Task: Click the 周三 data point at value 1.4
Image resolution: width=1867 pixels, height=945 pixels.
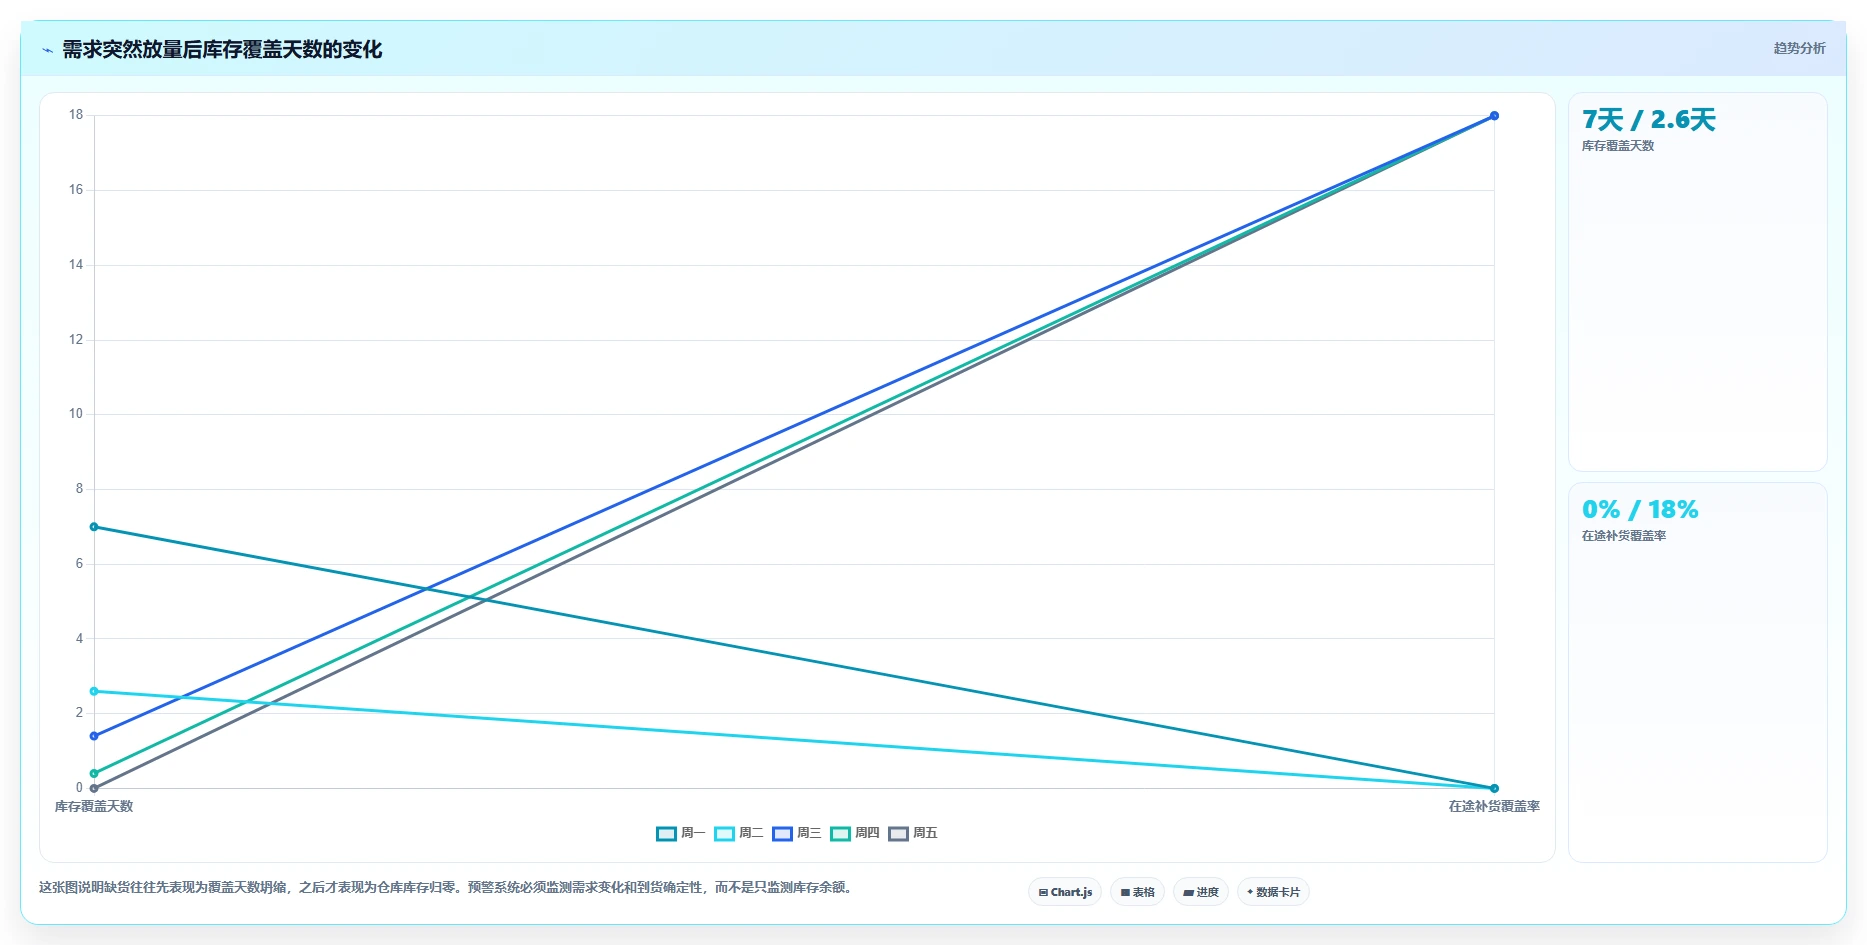Action: pyautogui.click(x=94, y=736)
